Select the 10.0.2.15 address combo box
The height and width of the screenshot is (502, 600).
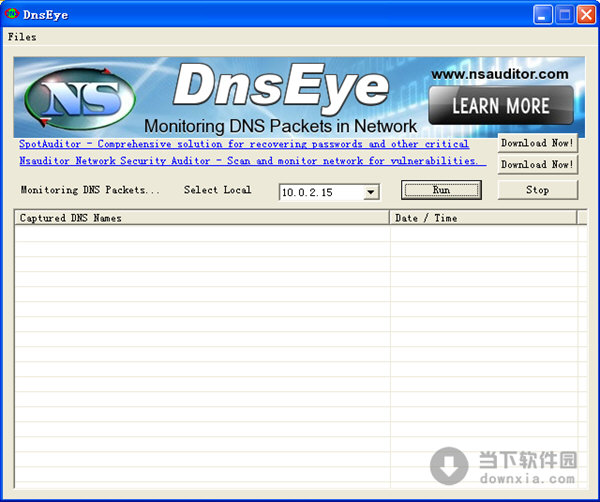point(320,191)
